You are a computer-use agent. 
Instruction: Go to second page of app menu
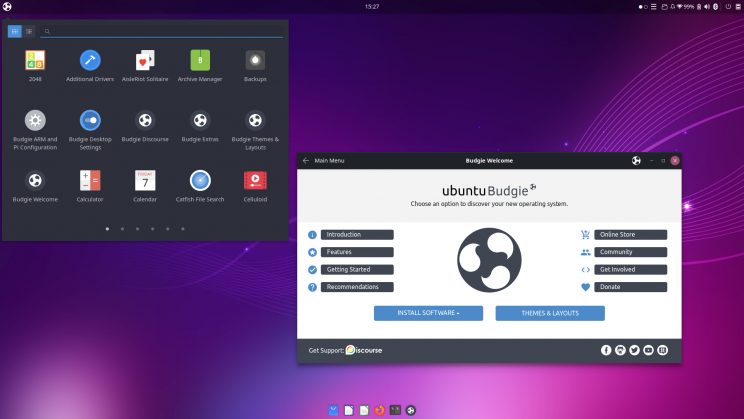pyautogui.click(x=122, y=229)
